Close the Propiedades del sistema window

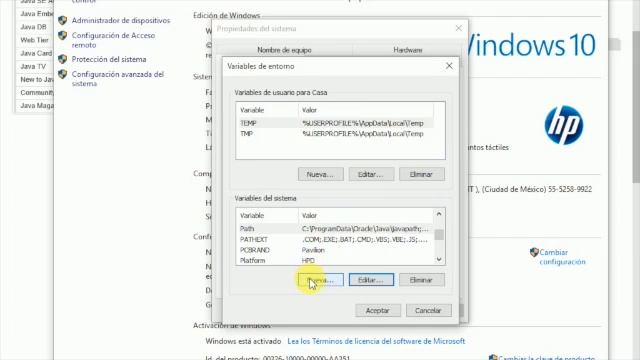(458, 28)
